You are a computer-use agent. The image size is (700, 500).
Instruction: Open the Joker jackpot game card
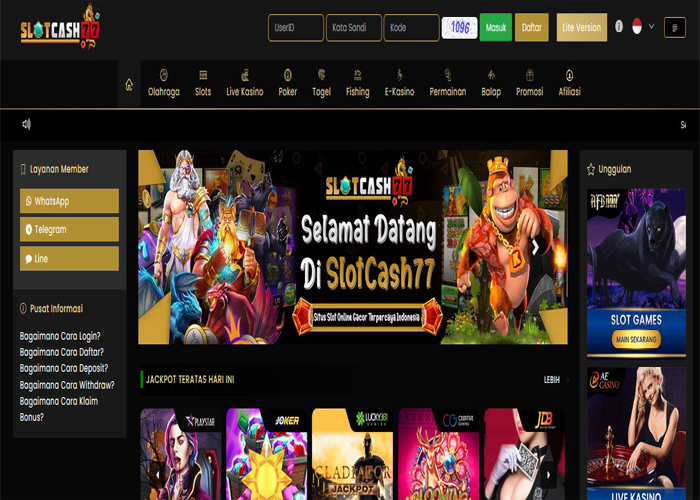(267, 454)
